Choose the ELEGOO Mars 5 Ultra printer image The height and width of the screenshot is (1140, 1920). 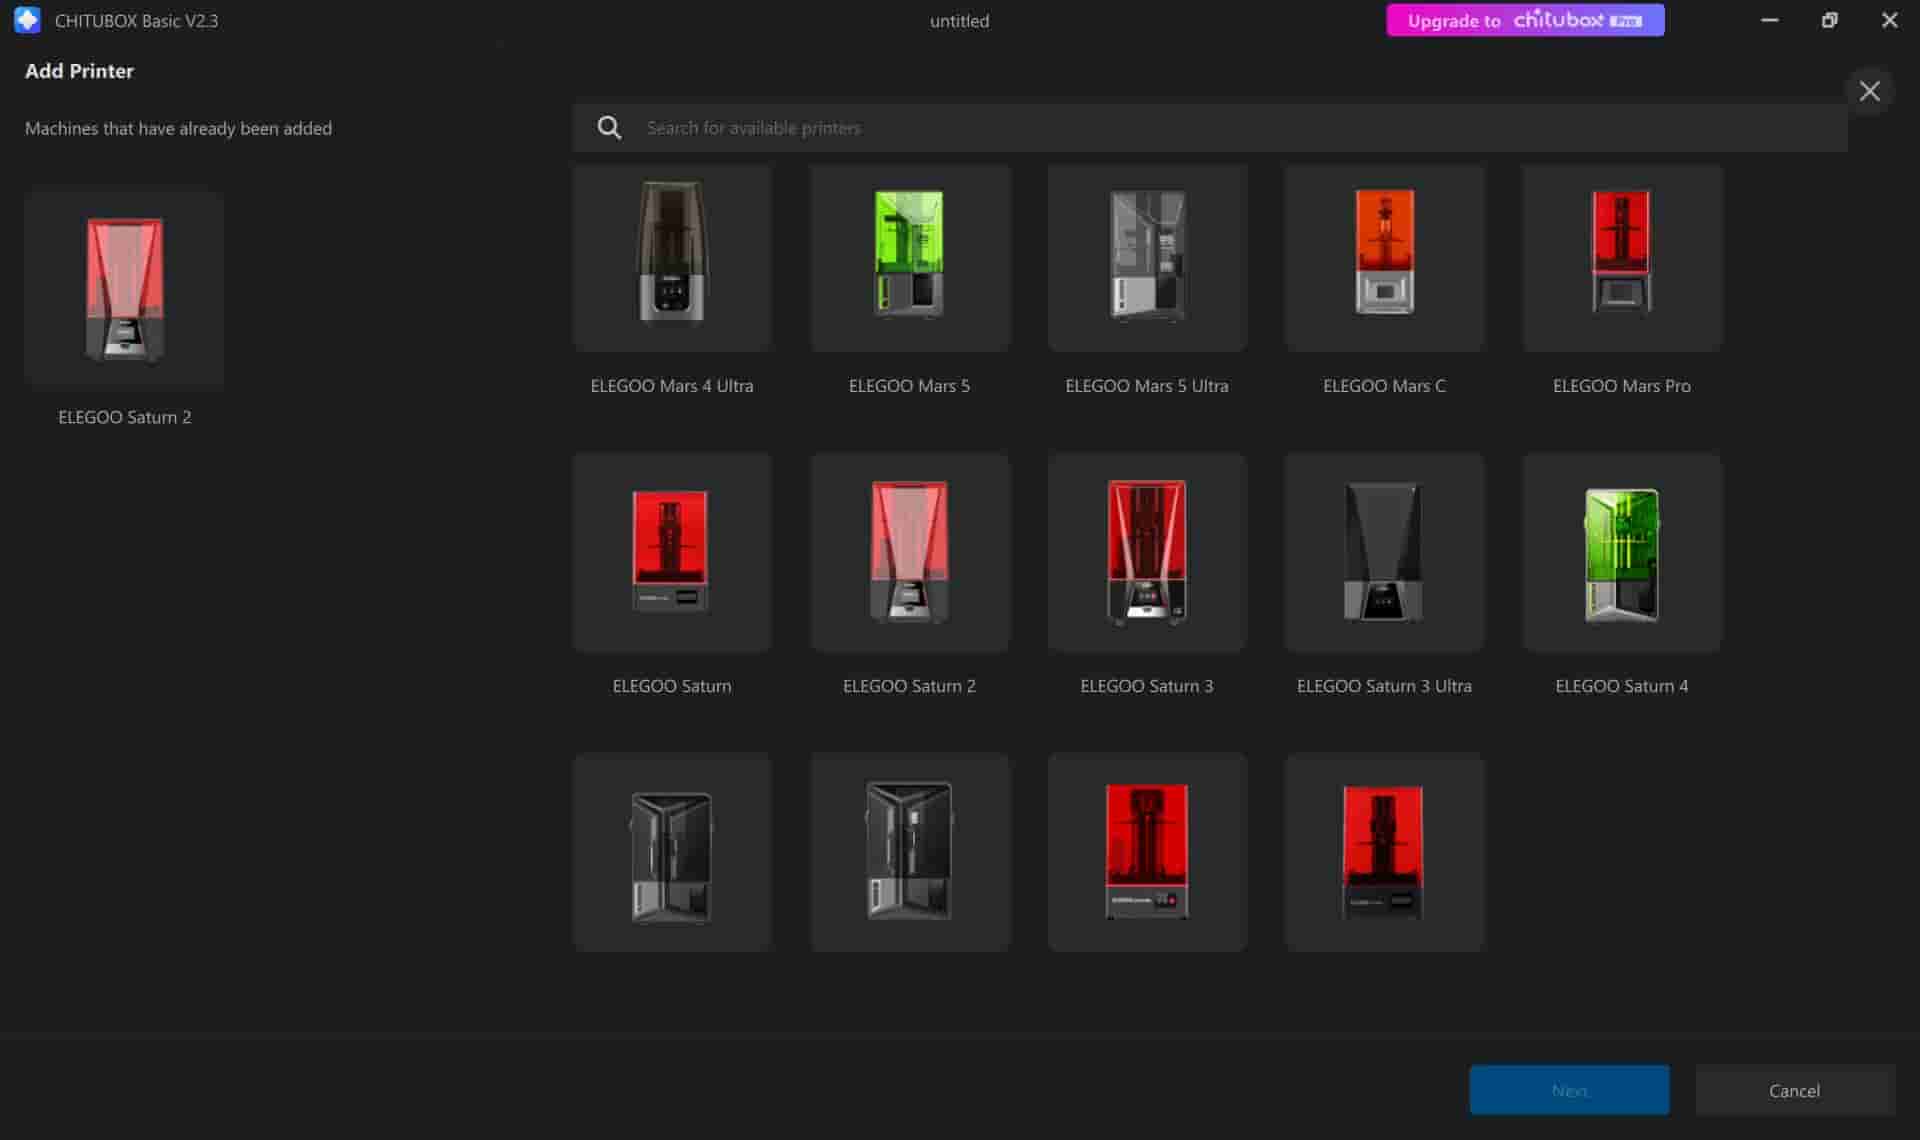pos(1147,258)
